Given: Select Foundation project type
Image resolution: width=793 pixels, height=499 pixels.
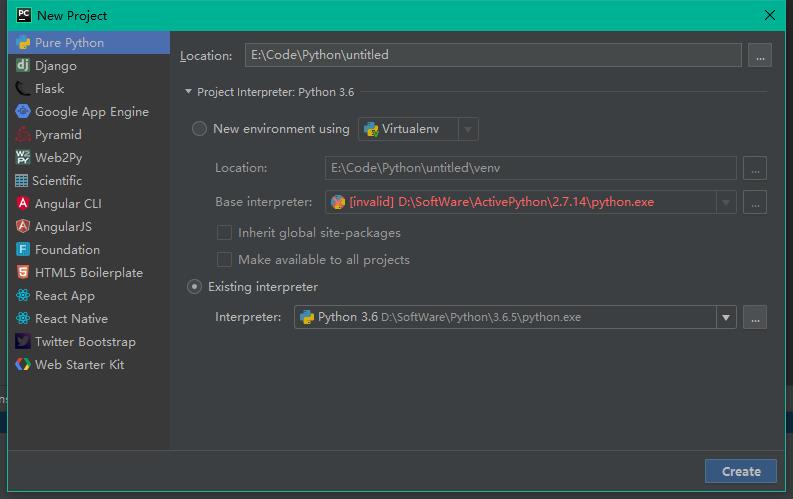Looking at the screenshot, I should pos(89,250).
